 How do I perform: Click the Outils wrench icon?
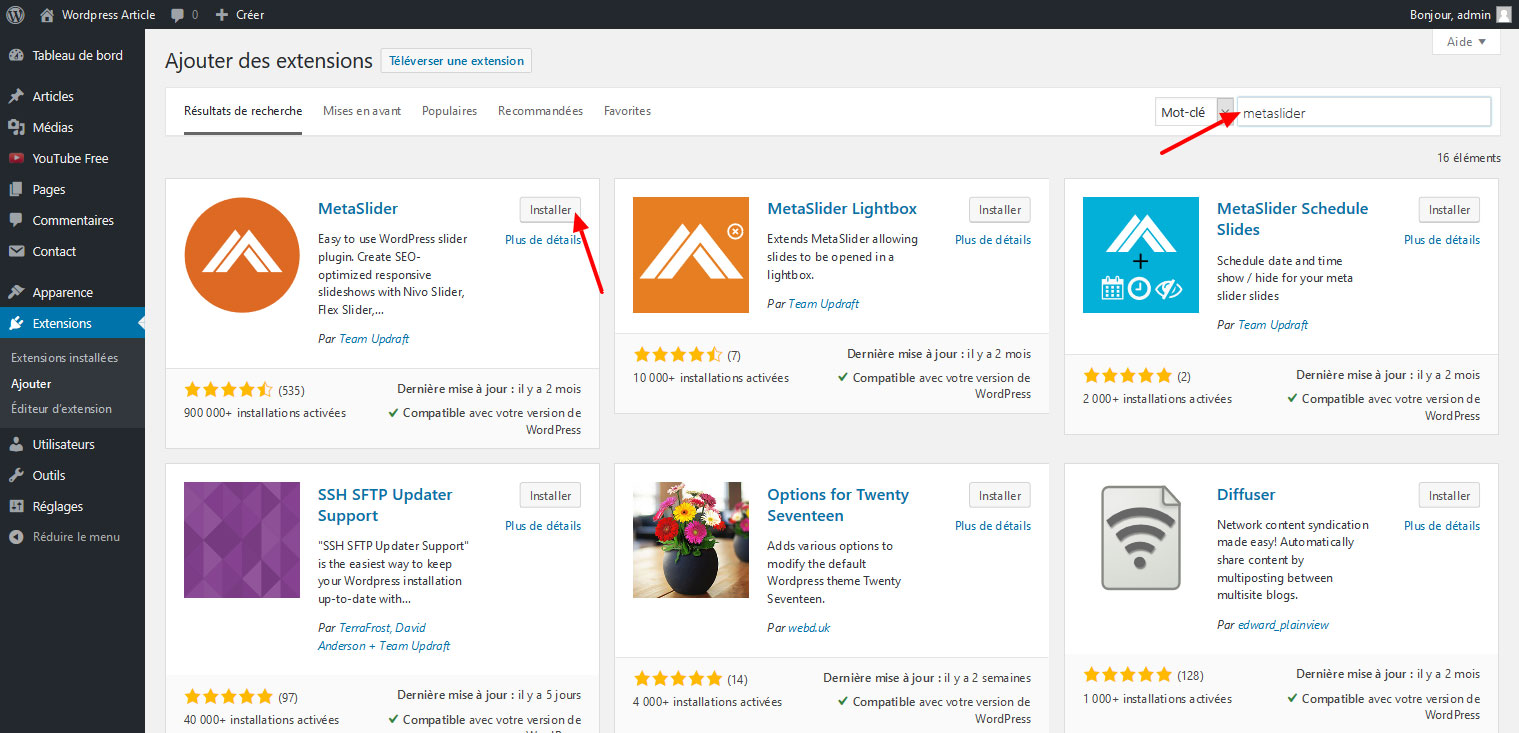[16, 475]
